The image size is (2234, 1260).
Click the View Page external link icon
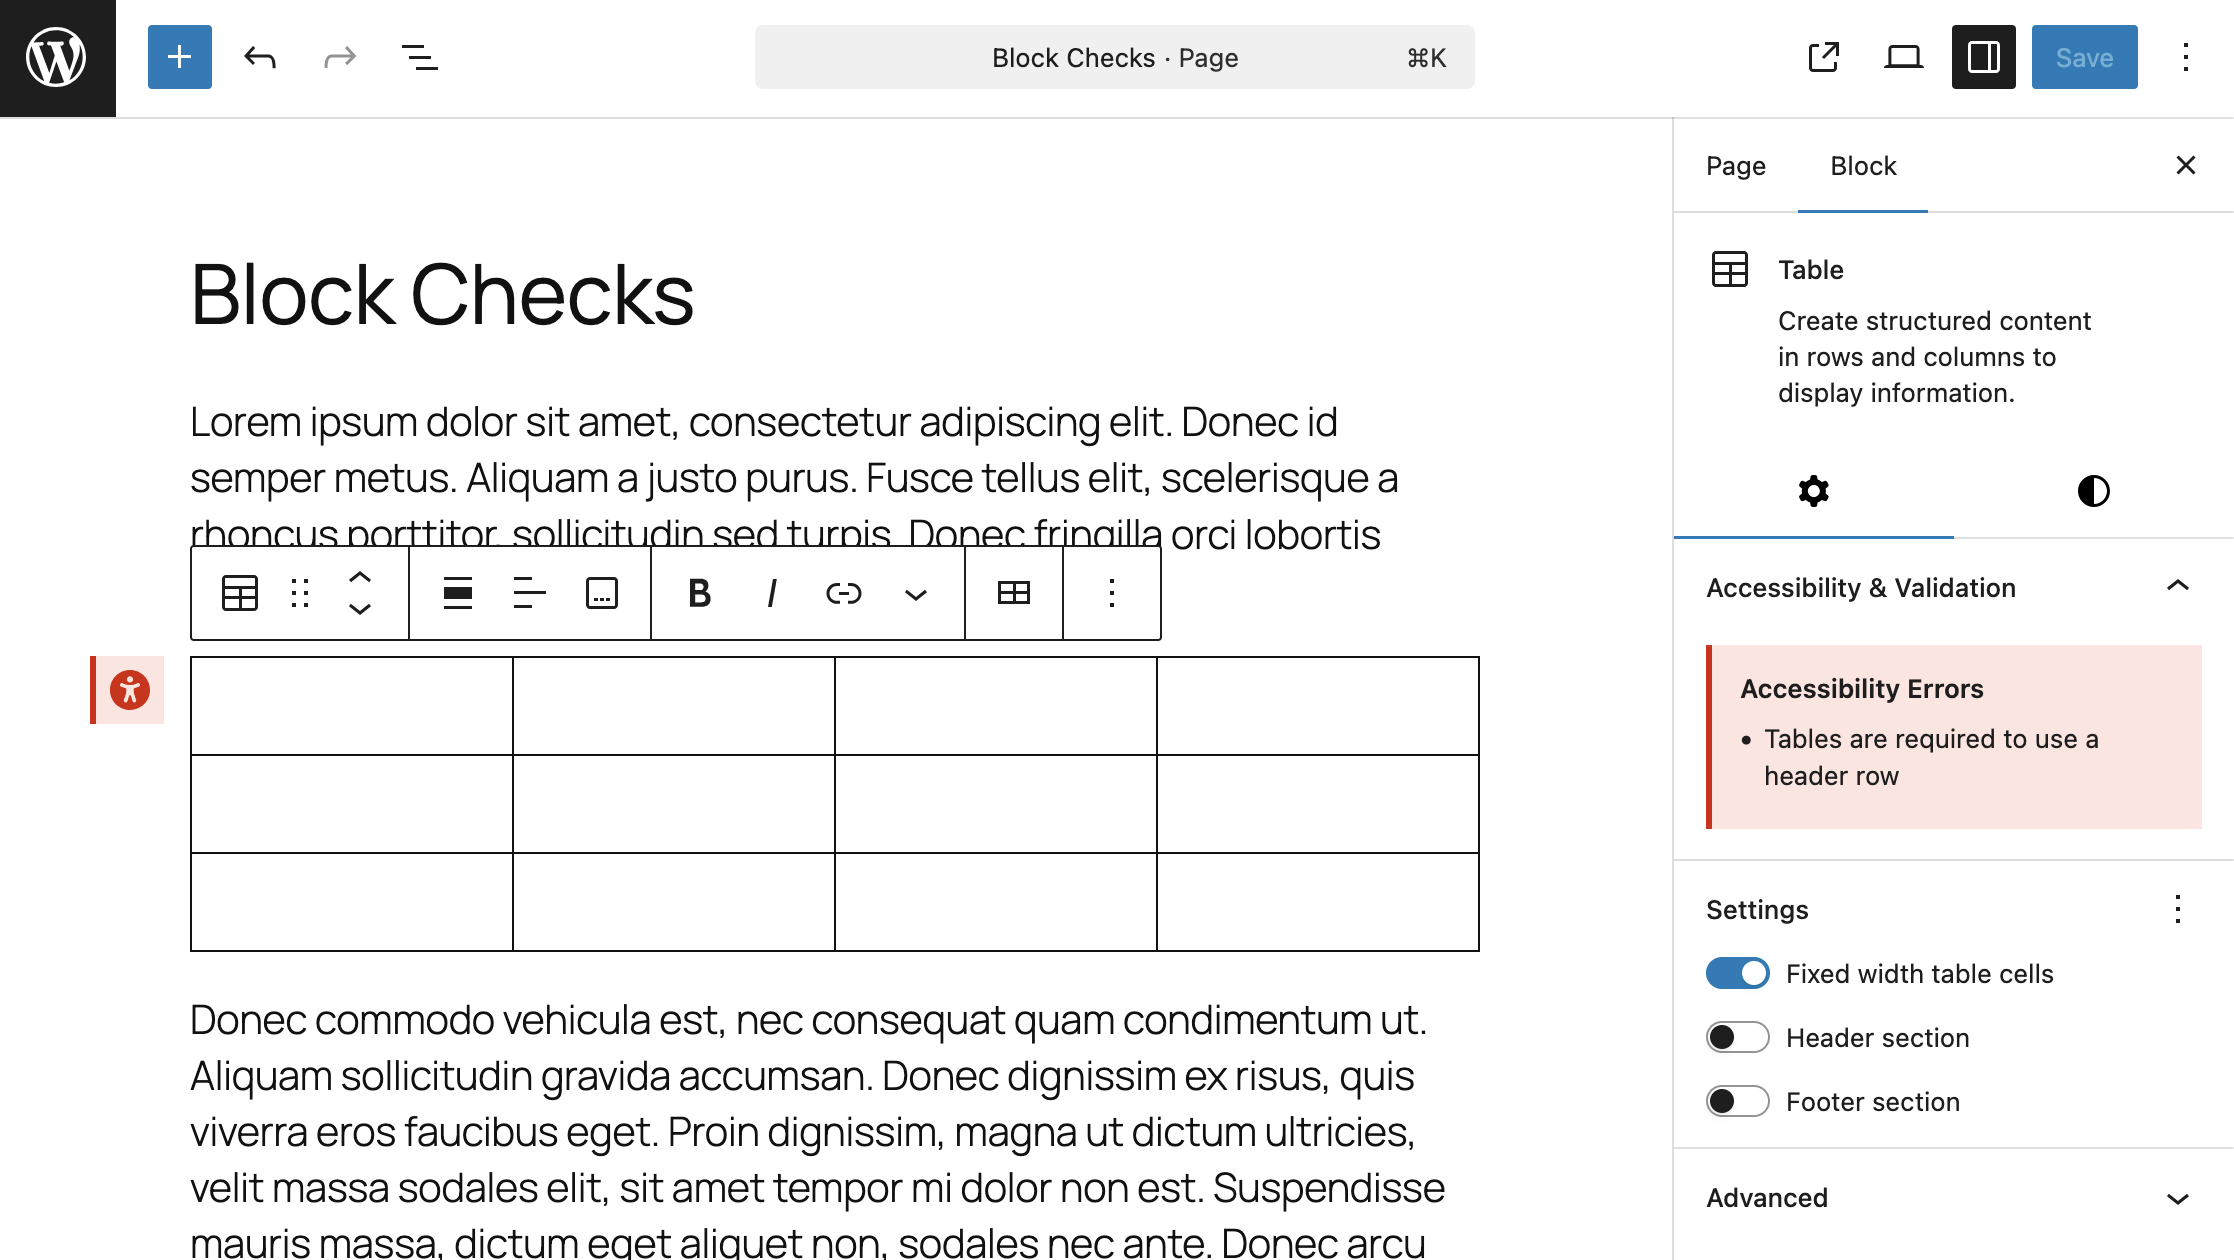pos(1823,57)
